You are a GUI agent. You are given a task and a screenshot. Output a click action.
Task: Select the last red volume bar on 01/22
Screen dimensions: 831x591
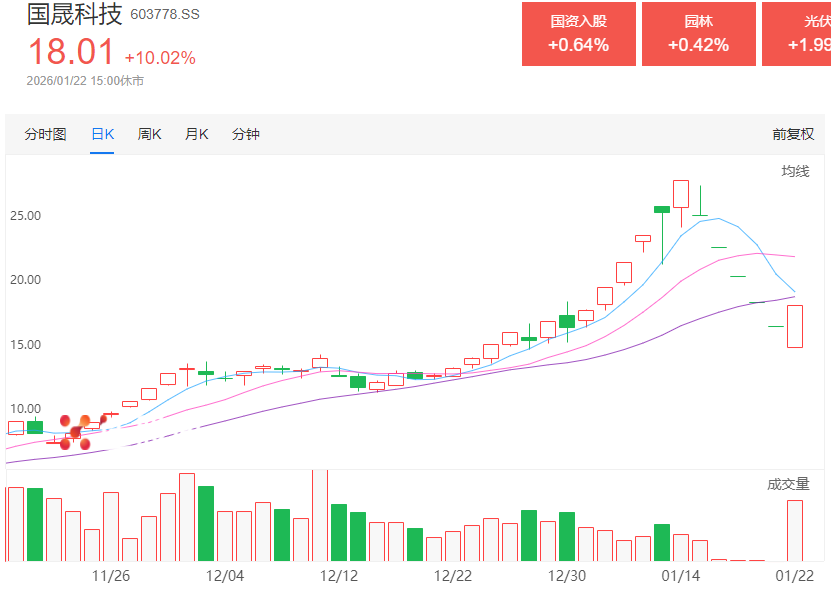(x=795, y=530)
